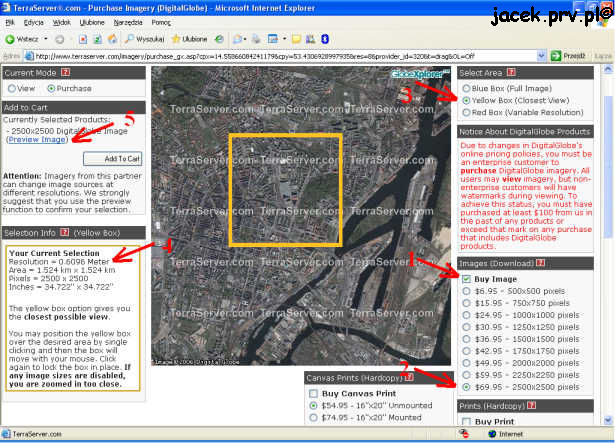This screenshot has height=443, width=615.
Task: Open the address bar dropdown arrow
Action: (541, 56)
